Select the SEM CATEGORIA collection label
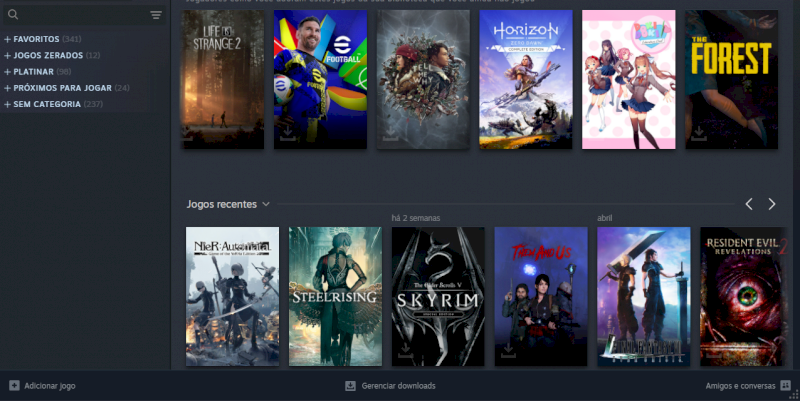Image resolution: width=800 pixels, height=401 pixels. click(47, 104)
